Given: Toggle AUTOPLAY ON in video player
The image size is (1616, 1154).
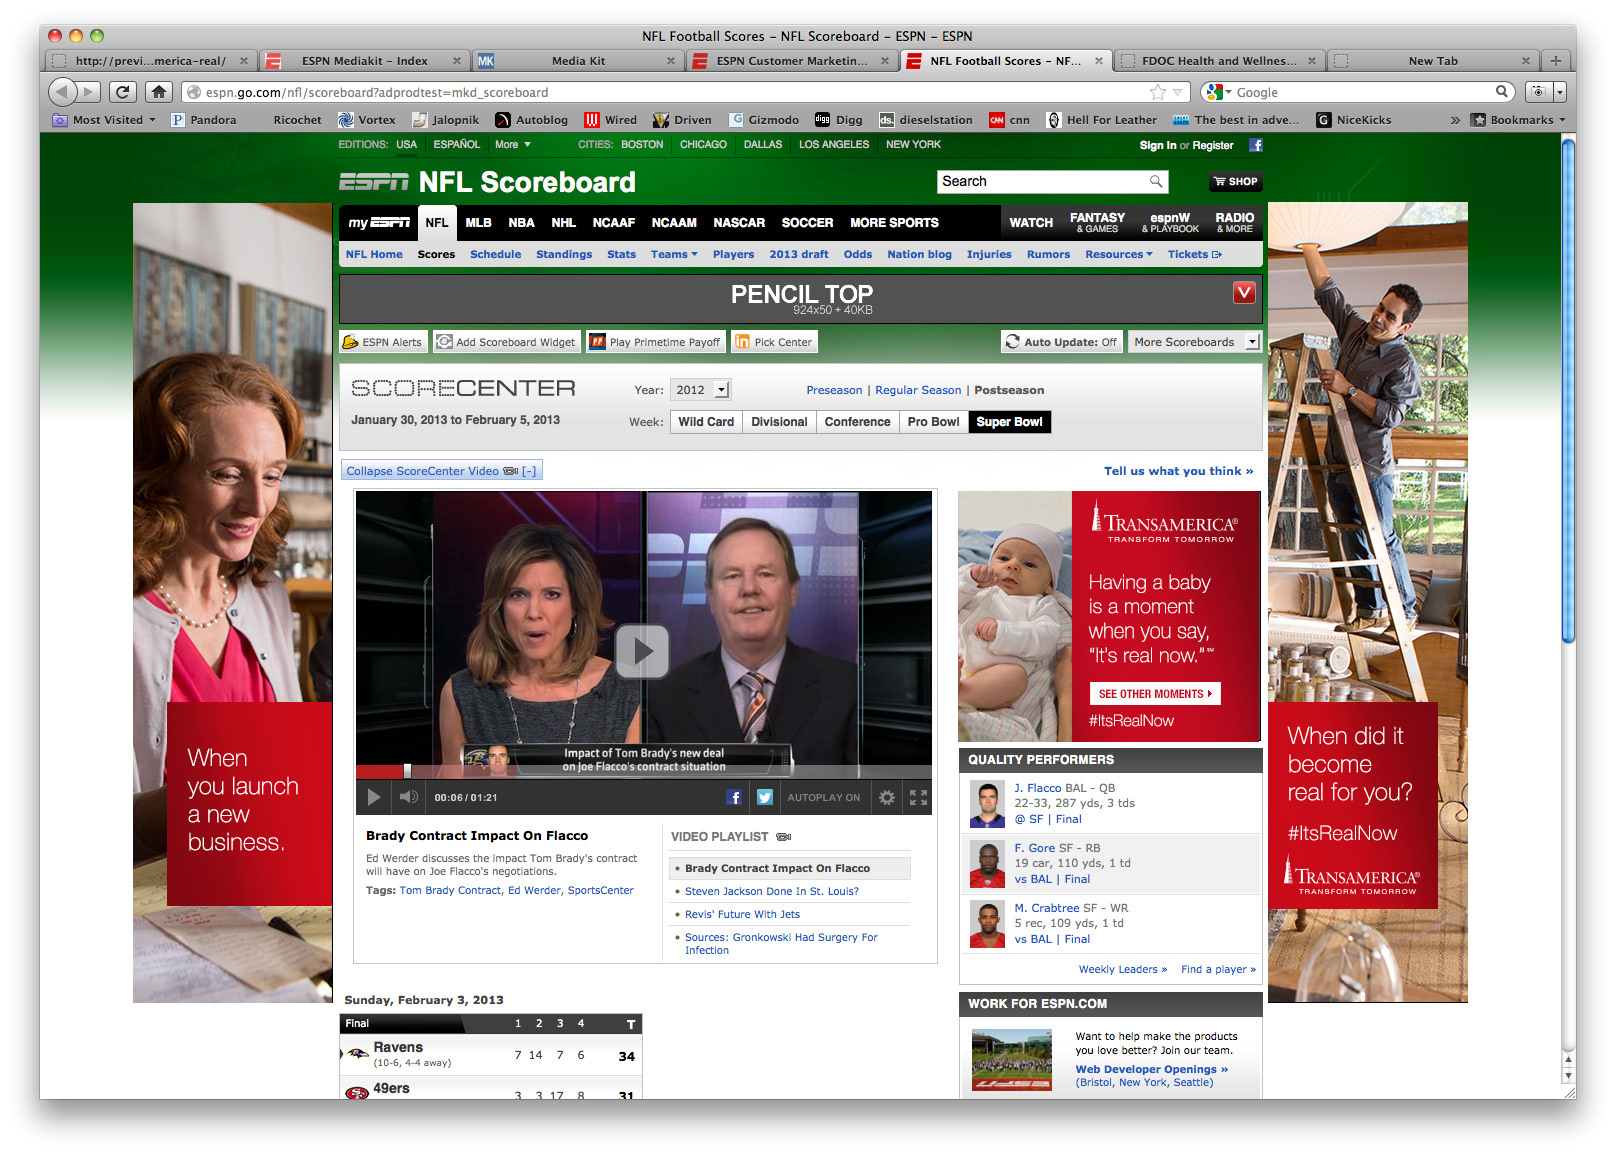Looking at the screenshot, I should point(823,797).
